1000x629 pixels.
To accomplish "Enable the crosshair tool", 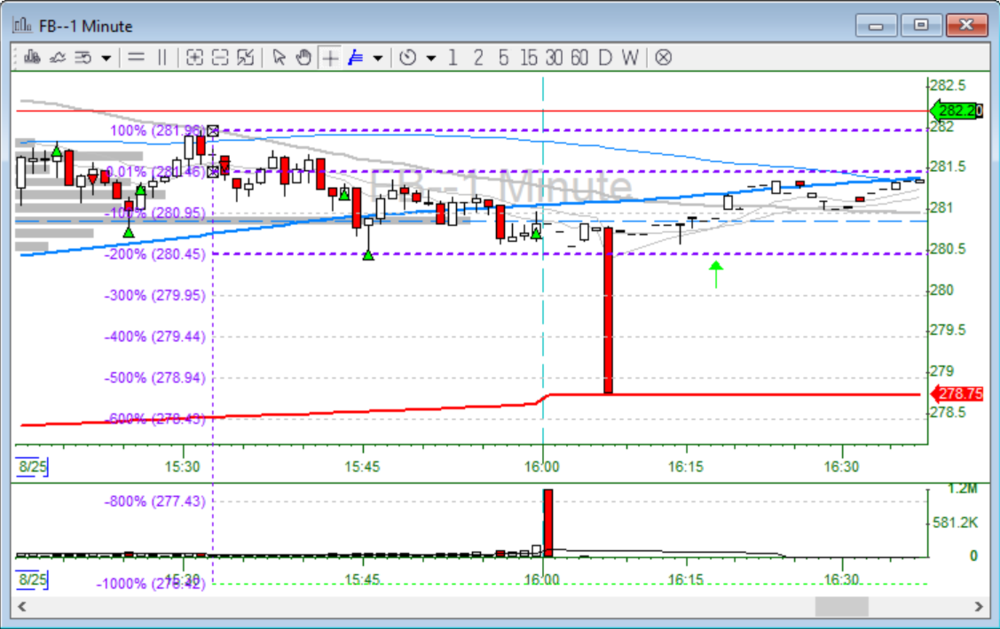I will click(x=328, y=57).
